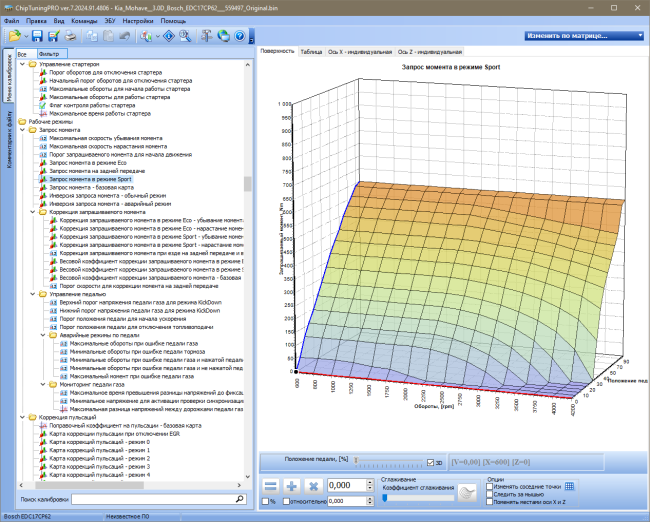The width and height of the screenshot is (650, 522).
Task: Click icon of 'Инверсия запроса момента - аварийный режим'
Action: coord(43,204)
